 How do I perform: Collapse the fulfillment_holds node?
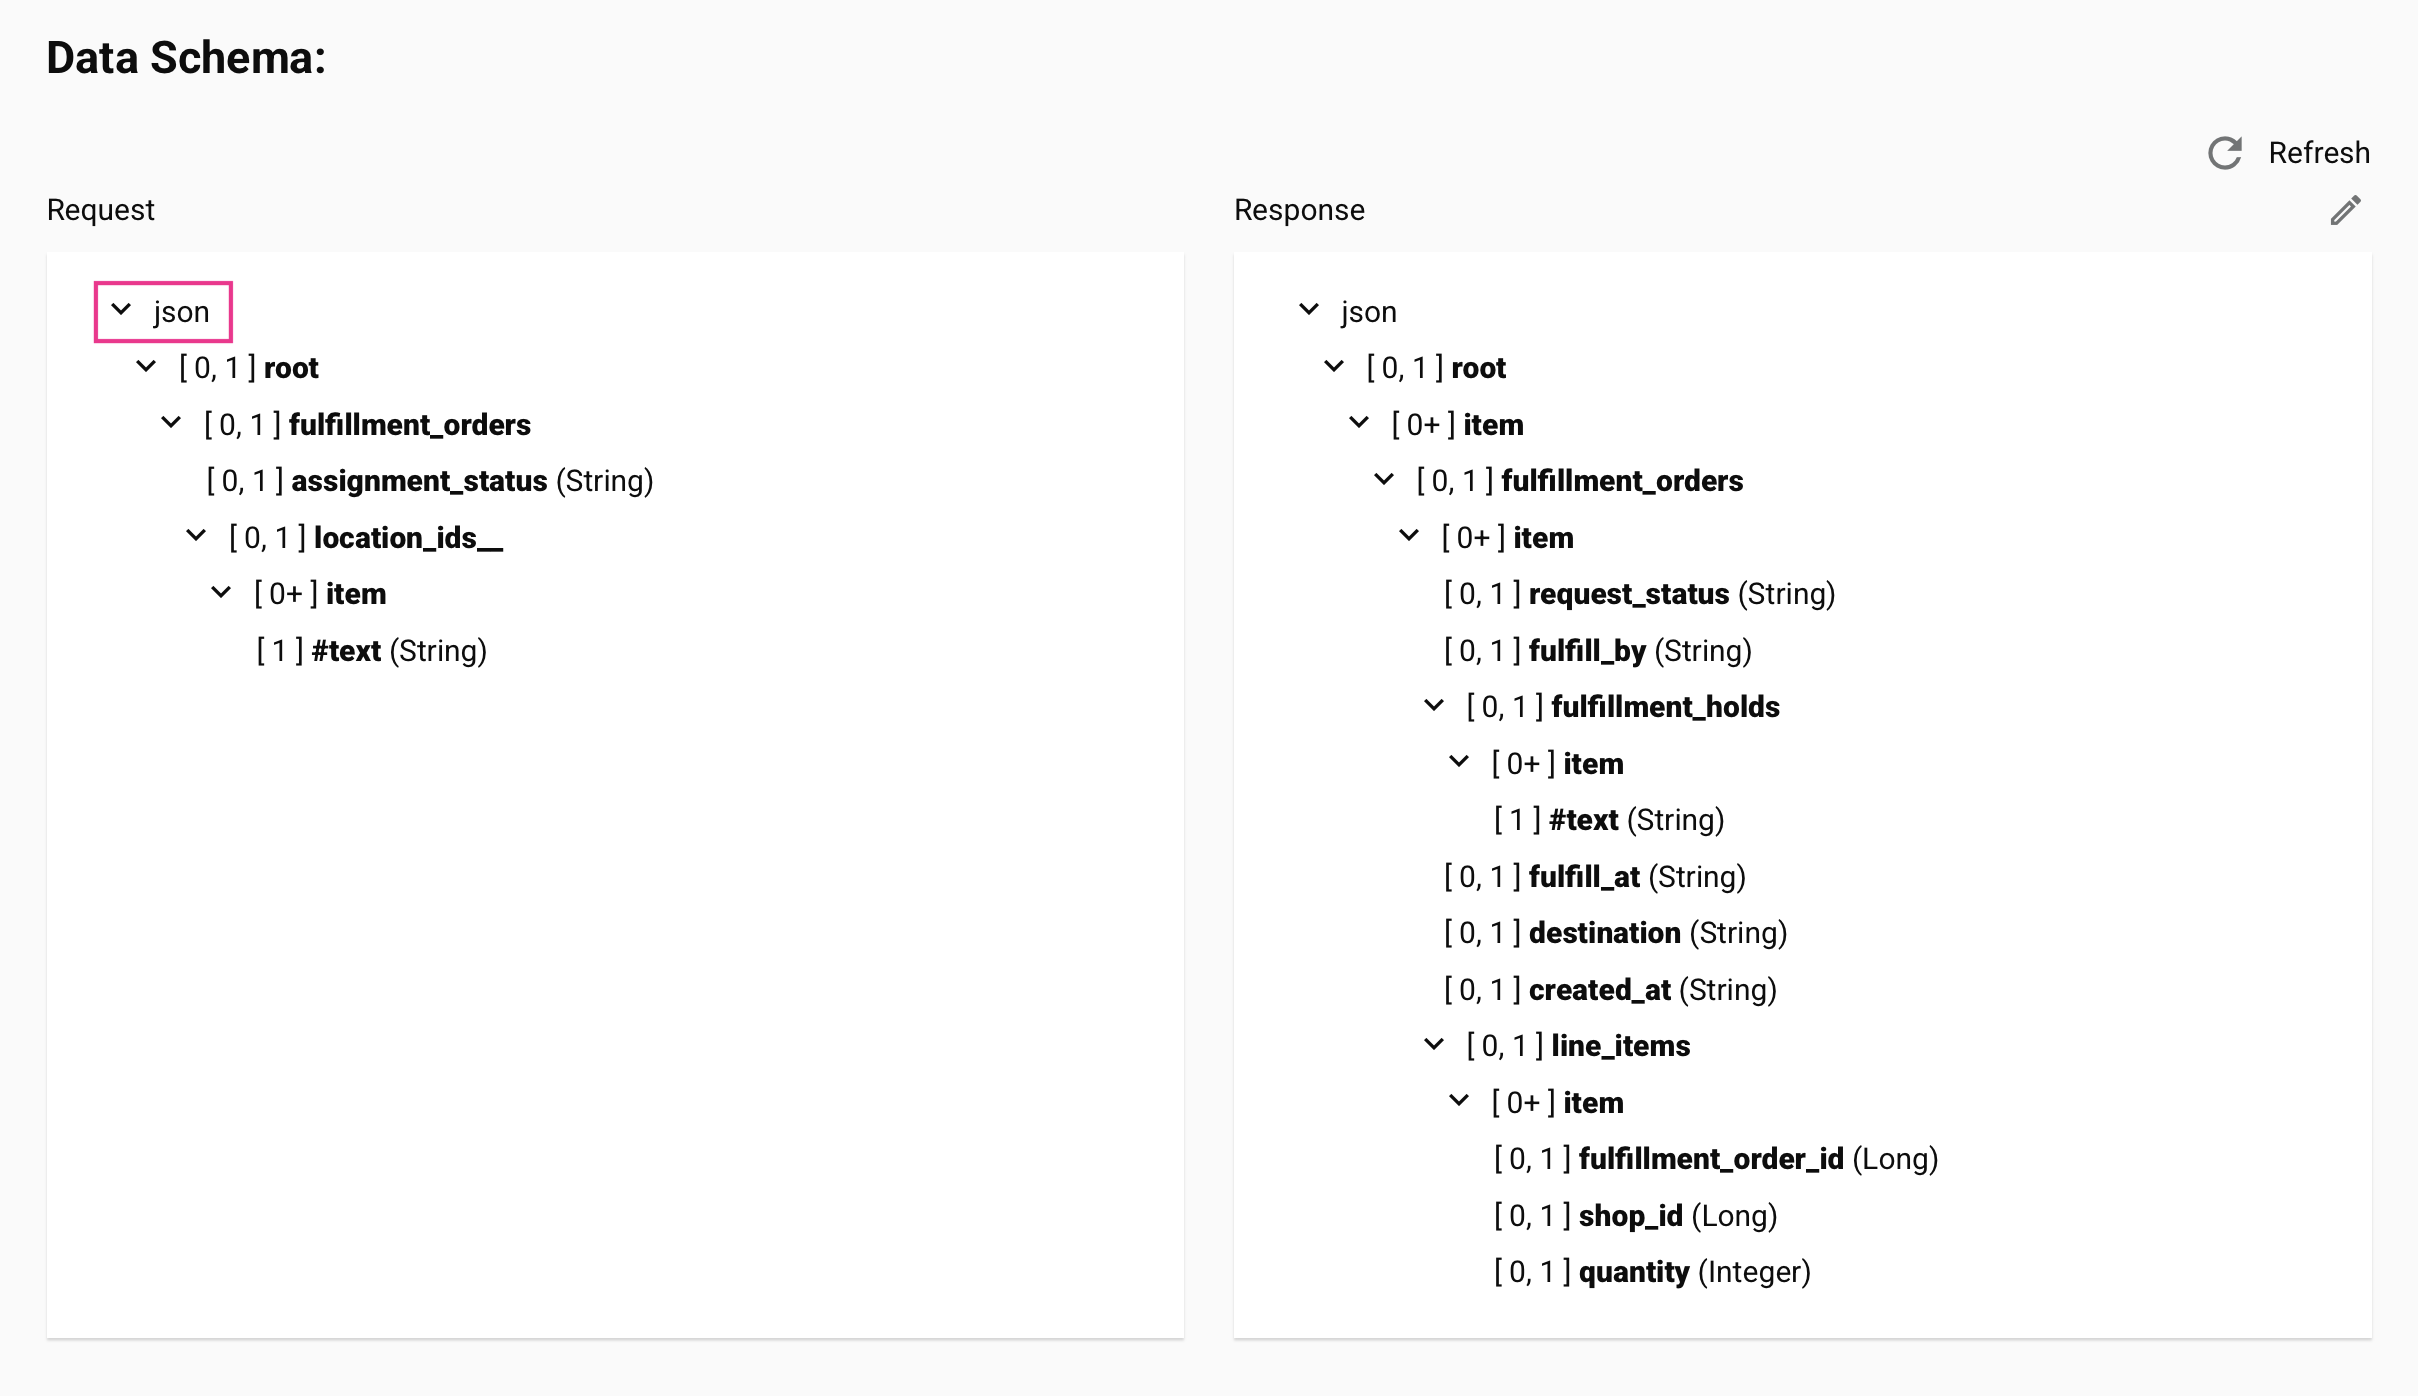[1432, 705]
